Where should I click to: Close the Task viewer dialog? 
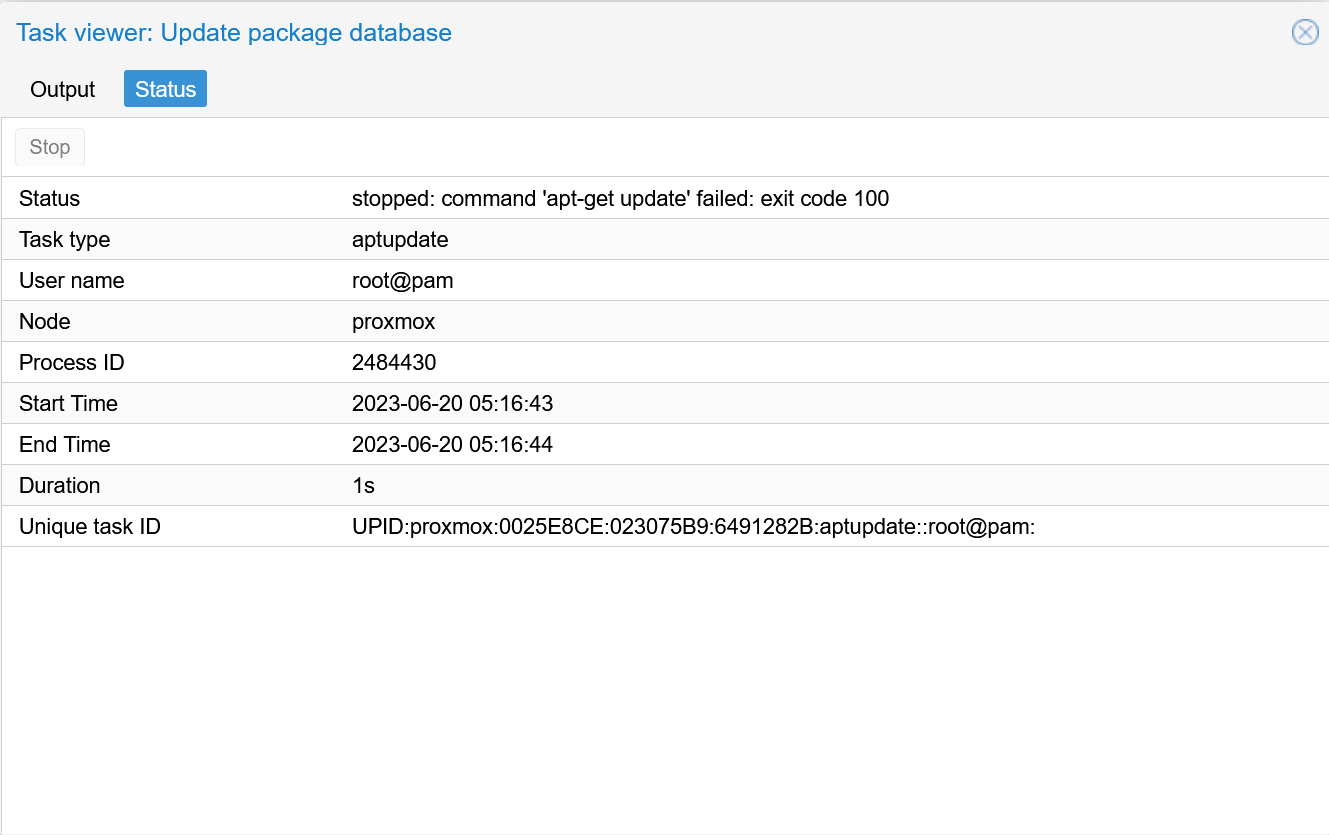click(x=1304, y=33)
